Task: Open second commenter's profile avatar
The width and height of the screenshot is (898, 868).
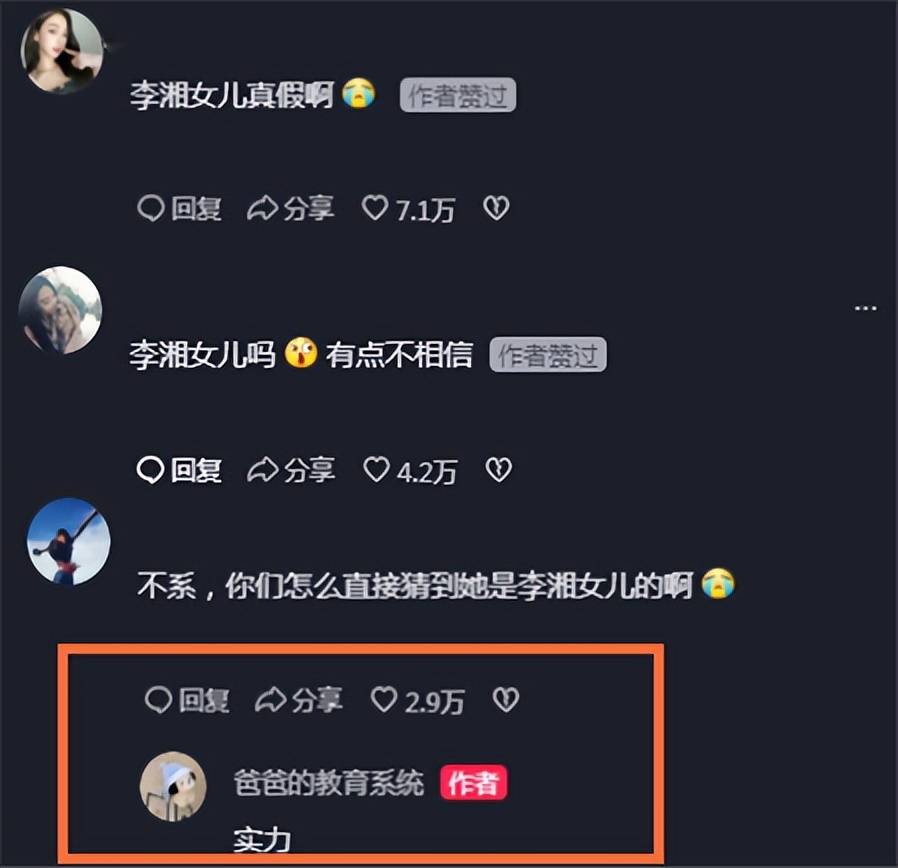Action: pyautogui.click(x=60, y=310)
